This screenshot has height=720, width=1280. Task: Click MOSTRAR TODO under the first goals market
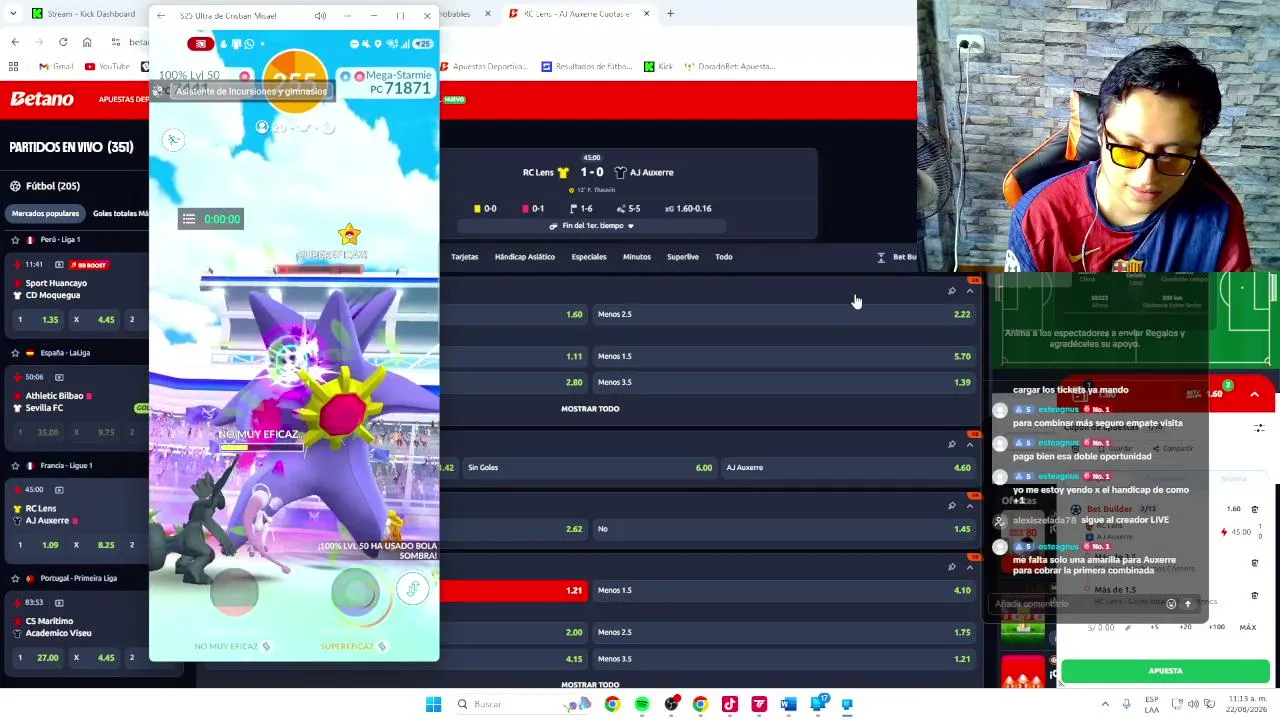590,409
